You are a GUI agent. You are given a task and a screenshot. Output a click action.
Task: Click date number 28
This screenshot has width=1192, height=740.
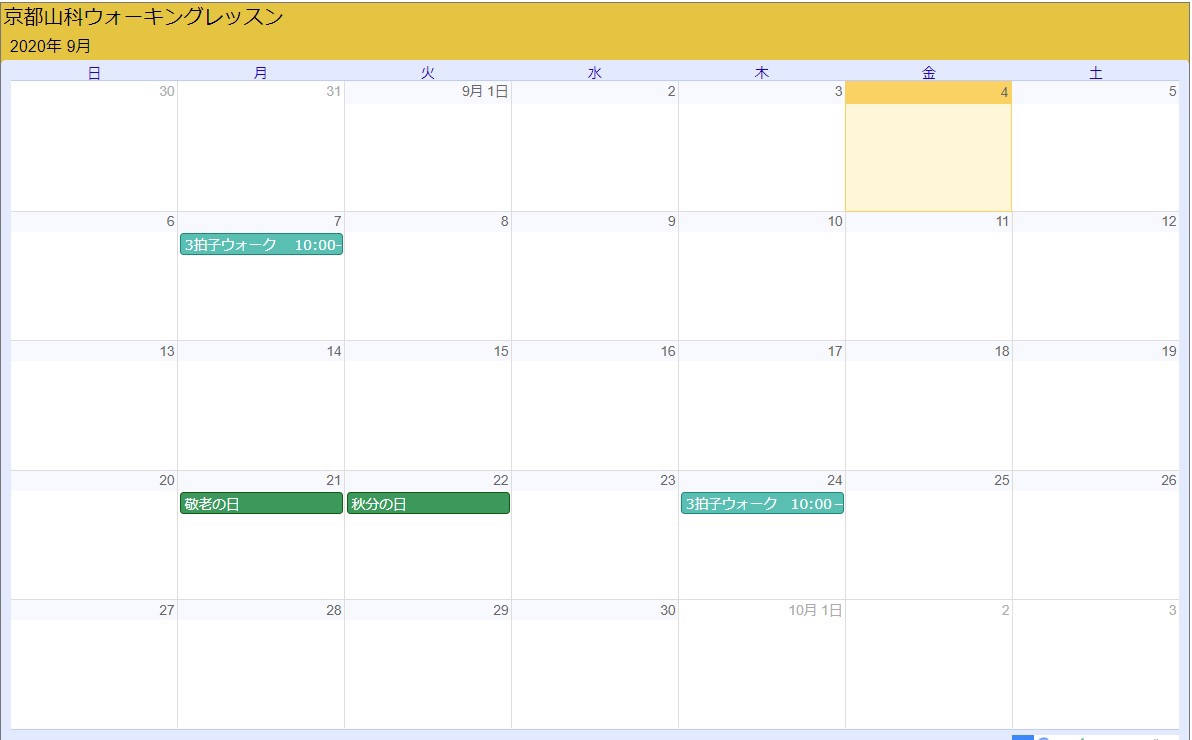point(334,610)
